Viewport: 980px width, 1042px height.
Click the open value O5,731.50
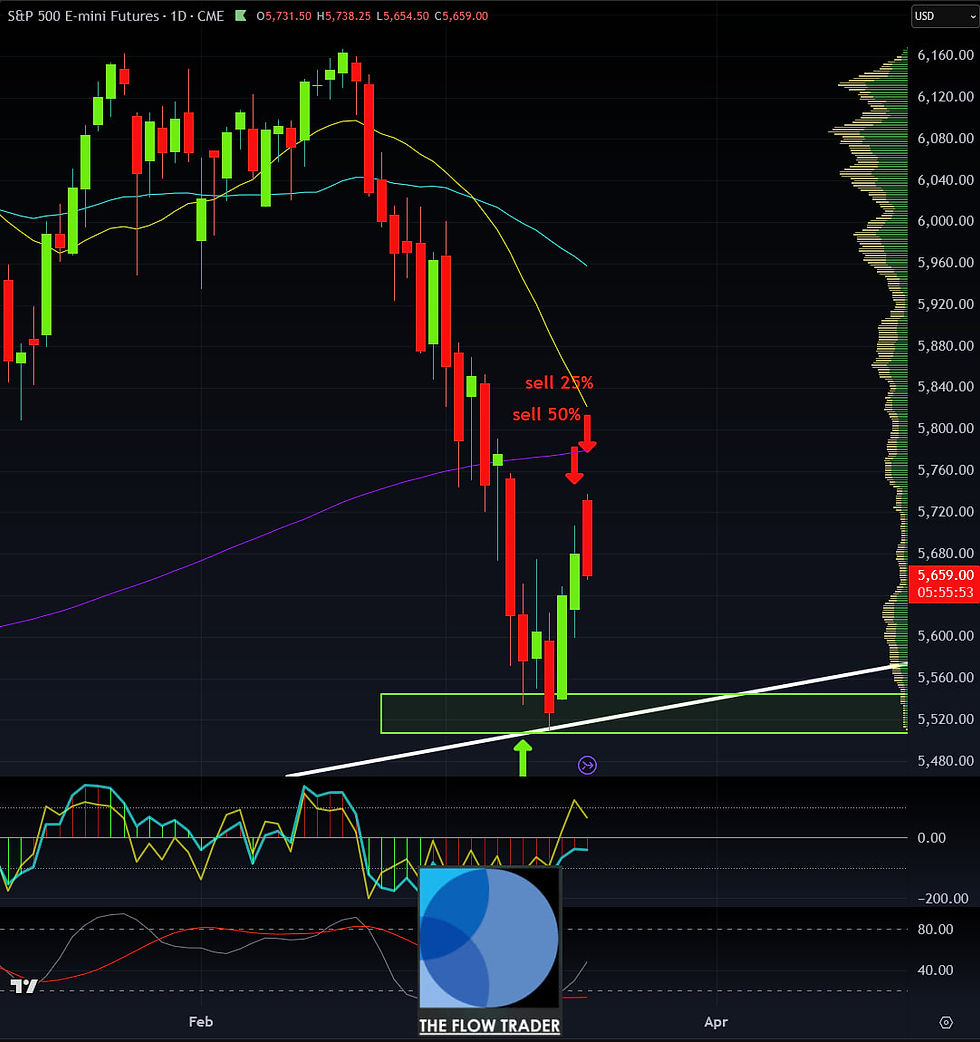click(284, 16)
